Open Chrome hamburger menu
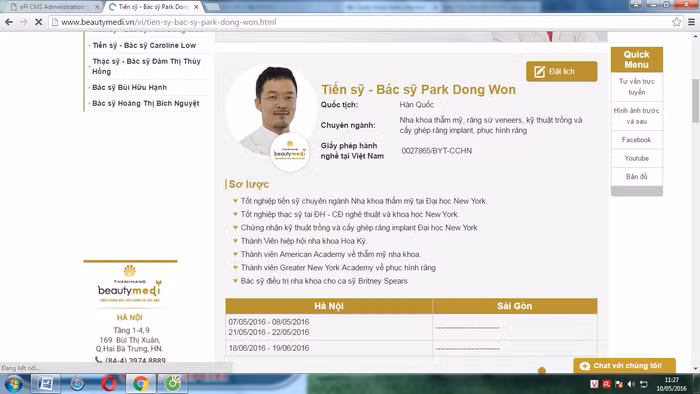Viewport: 700px width, 394px height. [691, 22]
